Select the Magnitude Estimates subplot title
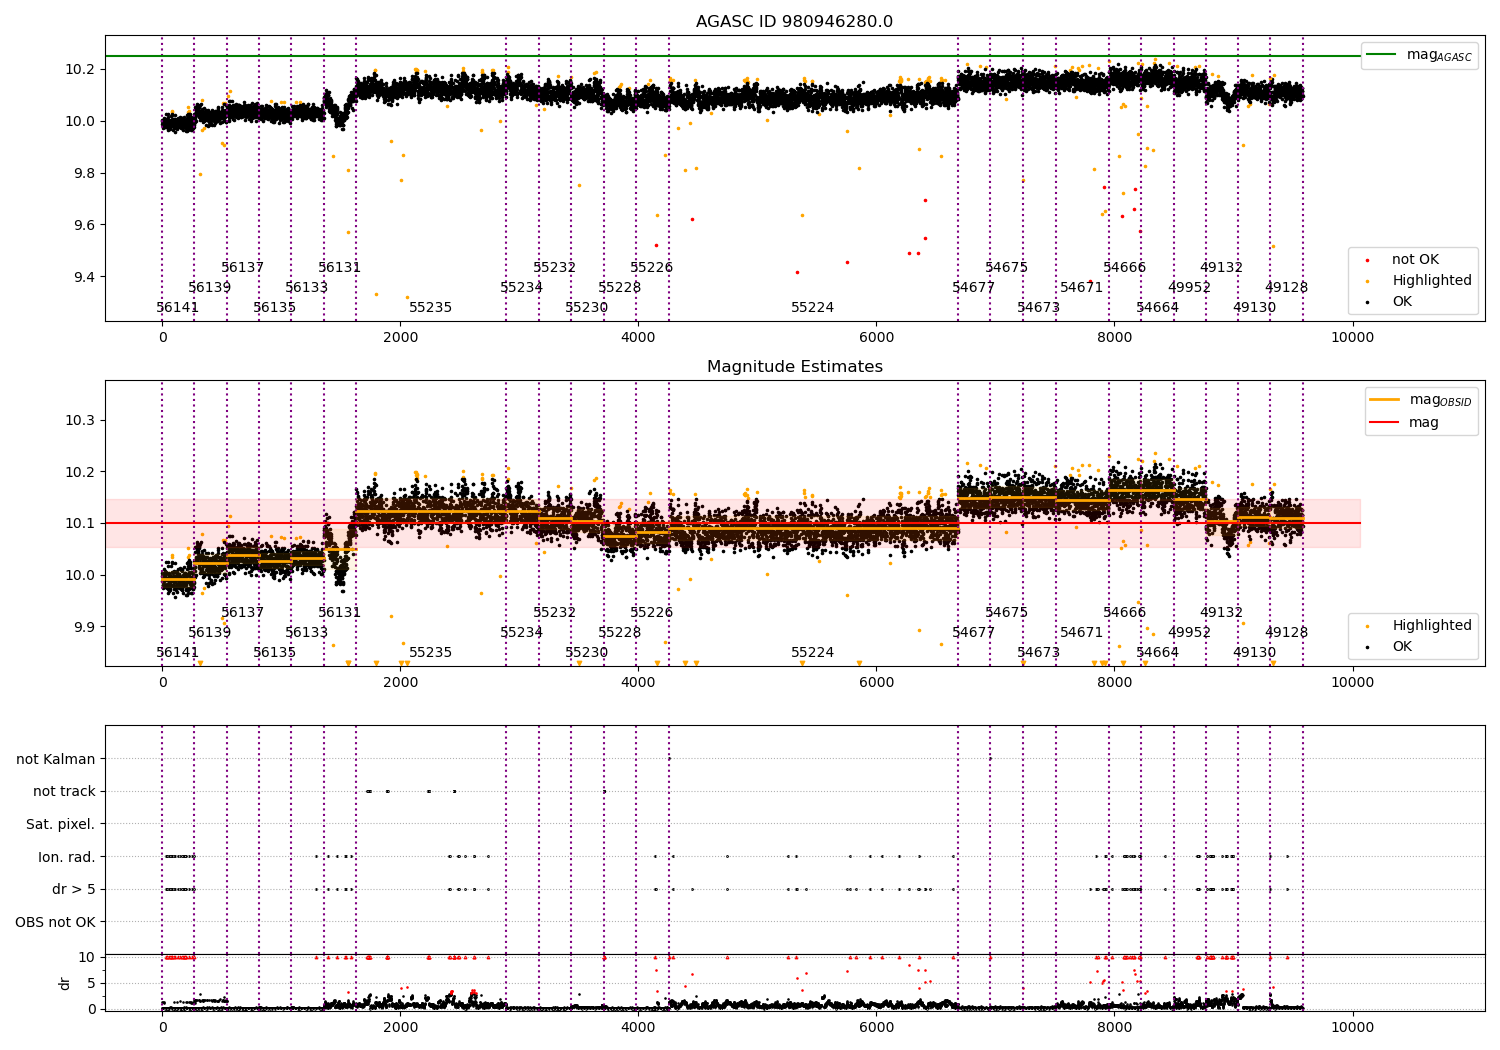This screenshot has height=1050, width=1500. coord(795,367)
